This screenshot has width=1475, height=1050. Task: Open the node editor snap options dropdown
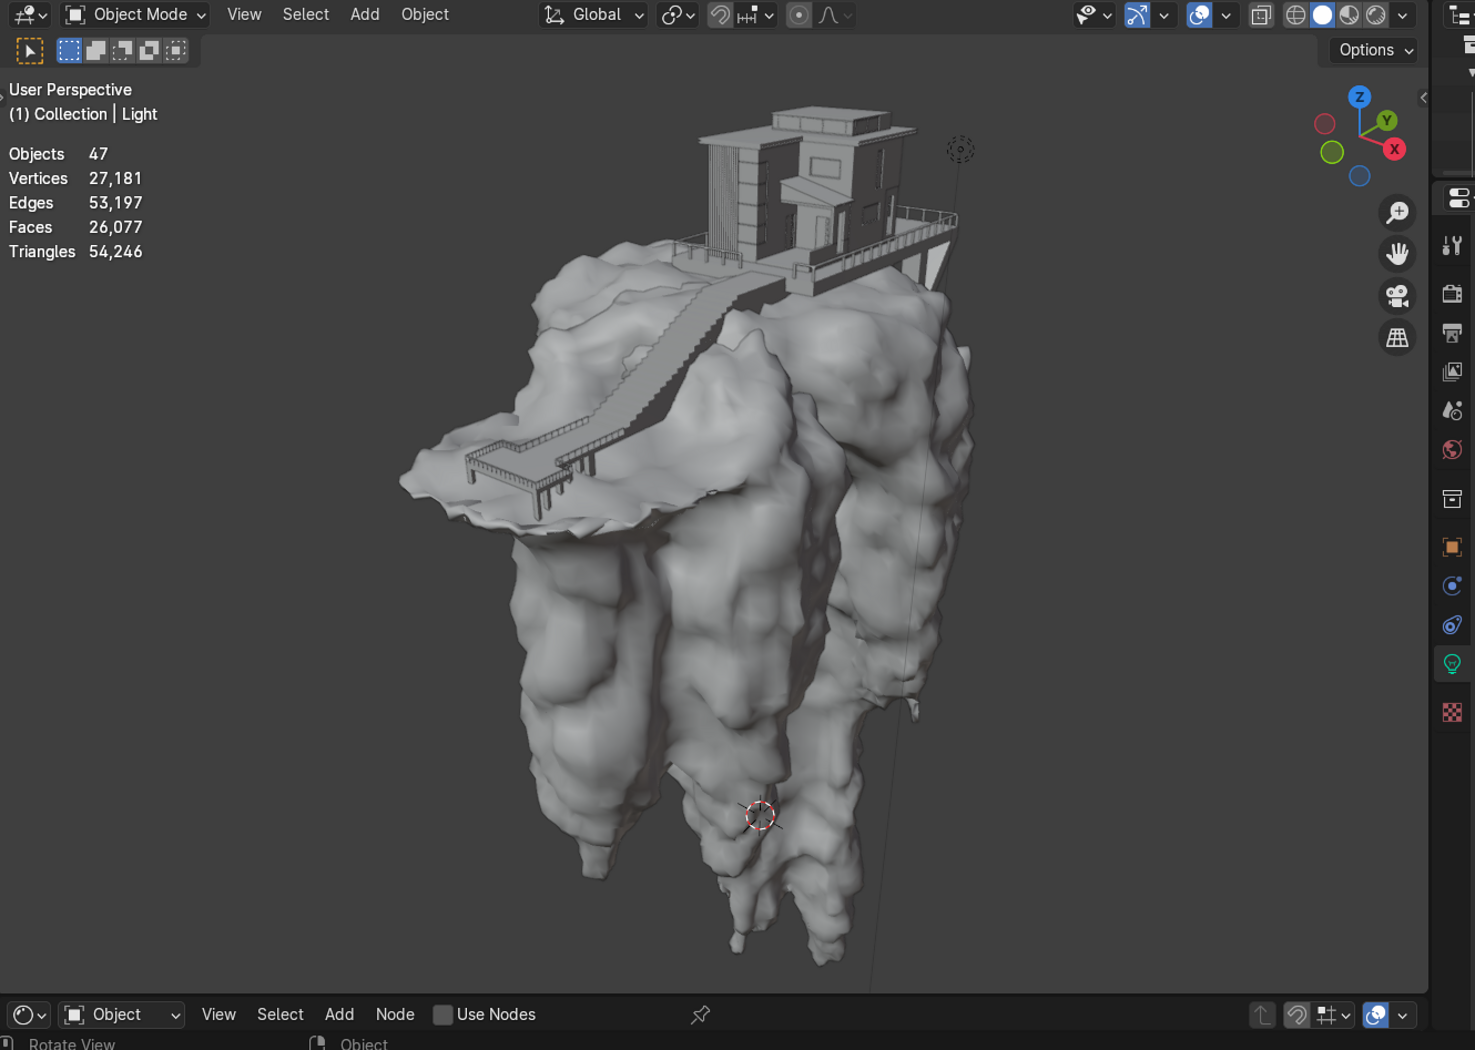point(1334,1015)
